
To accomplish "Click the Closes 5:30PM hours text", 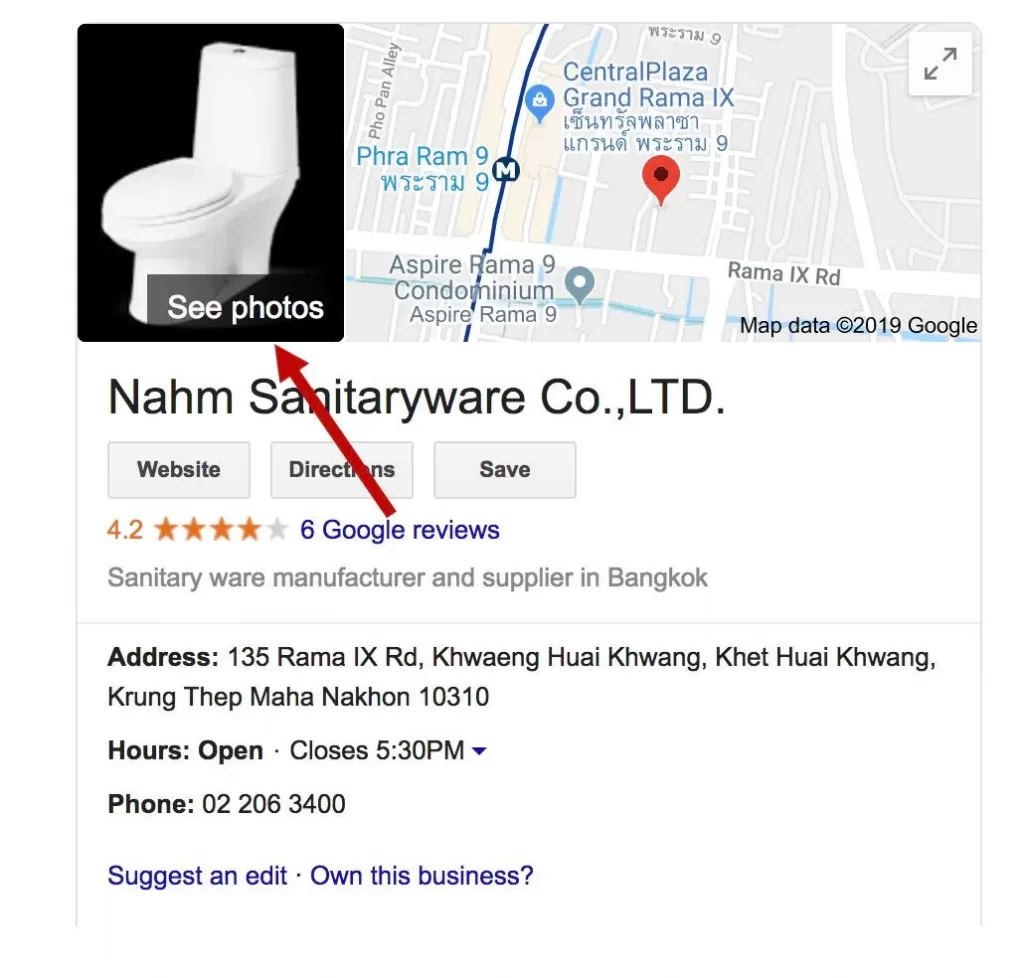I will [x=377, y=751].
